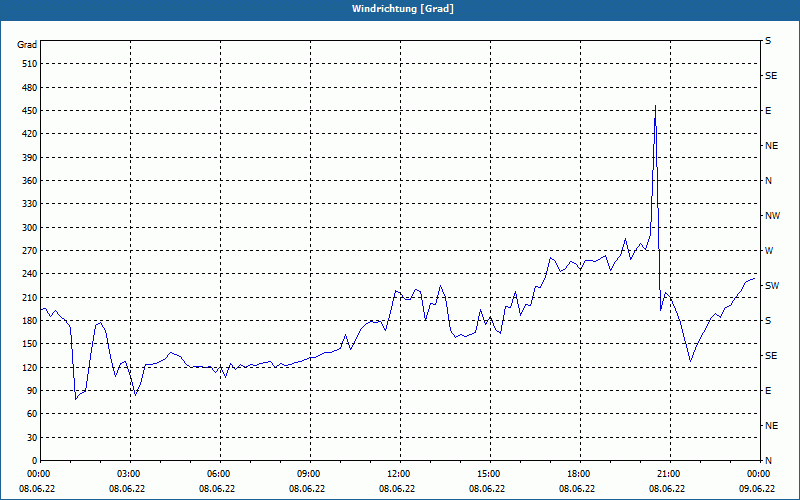Click the 150 degree axis label
This screenshot has height=500, width=800.
[x=30, y=344]
